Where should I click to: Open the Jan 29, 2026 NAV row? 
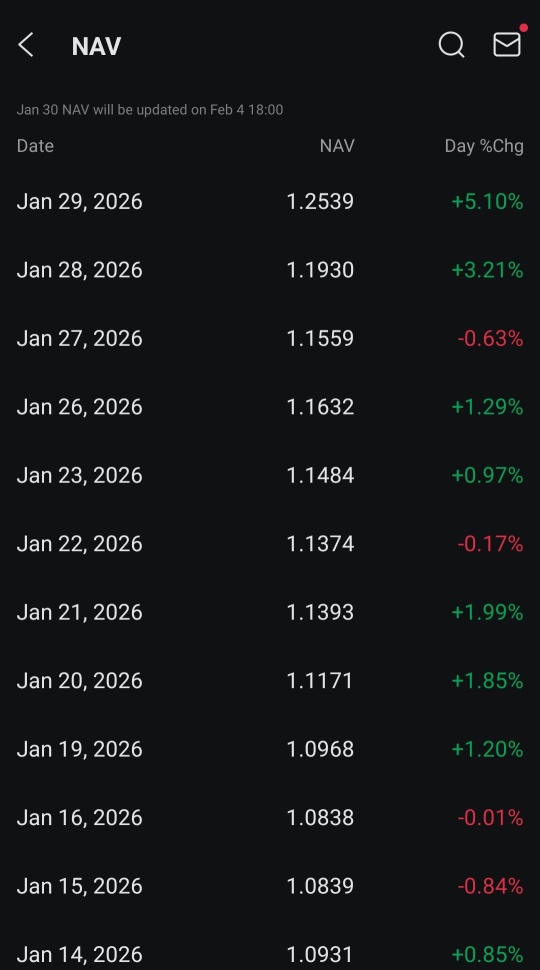pyautogui.click(x=270, y=202)
